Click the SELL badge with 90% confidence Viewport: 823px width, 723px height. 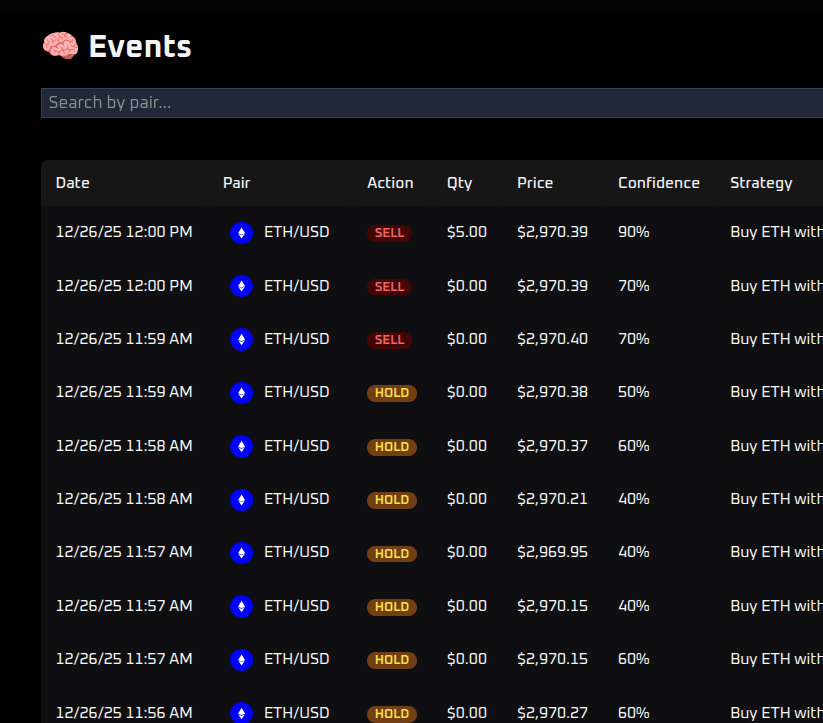click(x=389, y=232)
